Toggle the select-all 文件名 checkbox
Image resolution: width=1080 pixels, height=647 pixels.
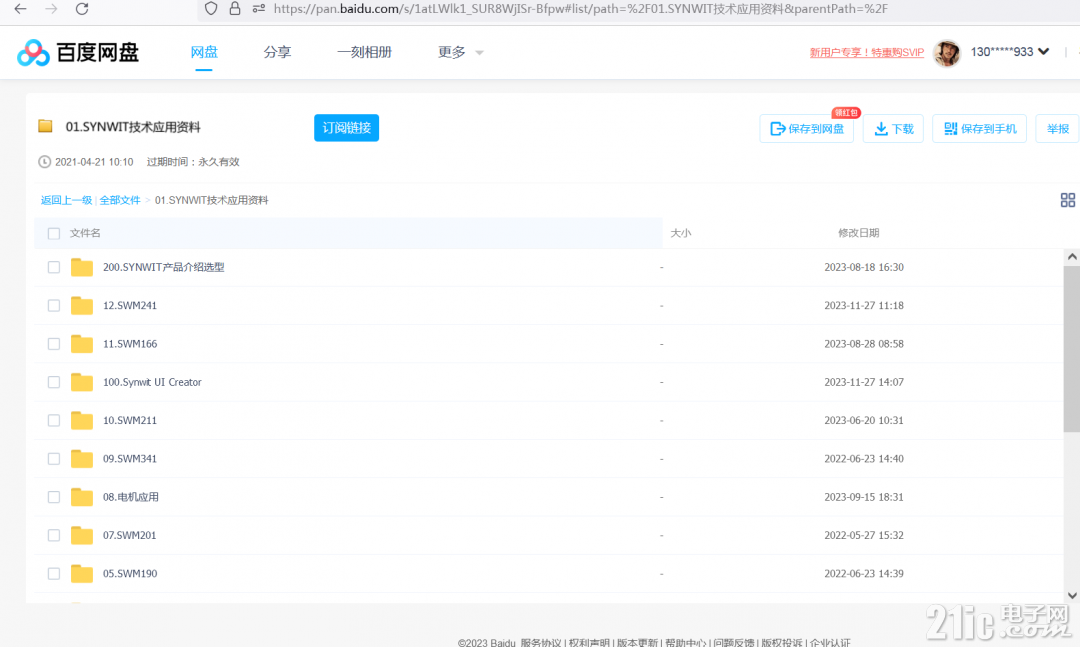[x=54, y=234]
